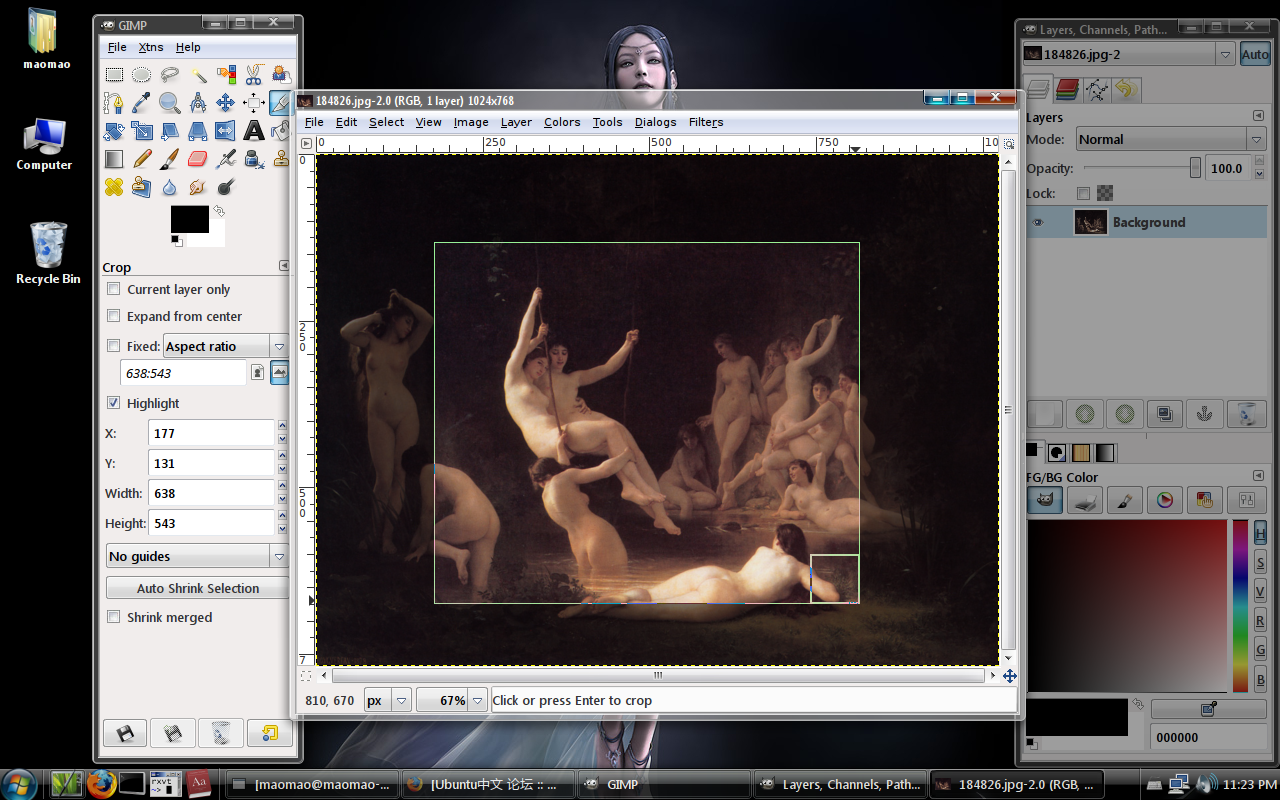The height and width of the screenshot is (800, 1280).
Task: Open the No guides dropdown
Action: point(197,556)
